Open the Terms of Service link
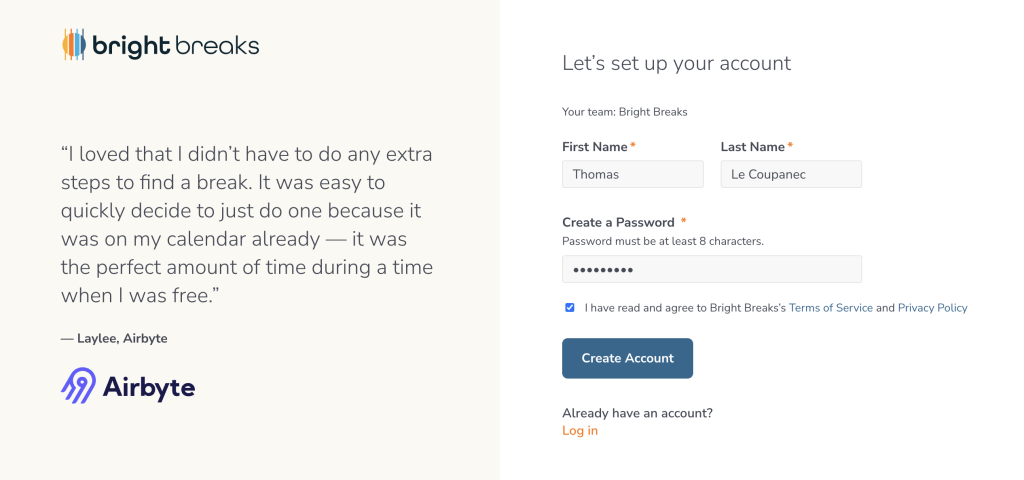 point(830,308)
